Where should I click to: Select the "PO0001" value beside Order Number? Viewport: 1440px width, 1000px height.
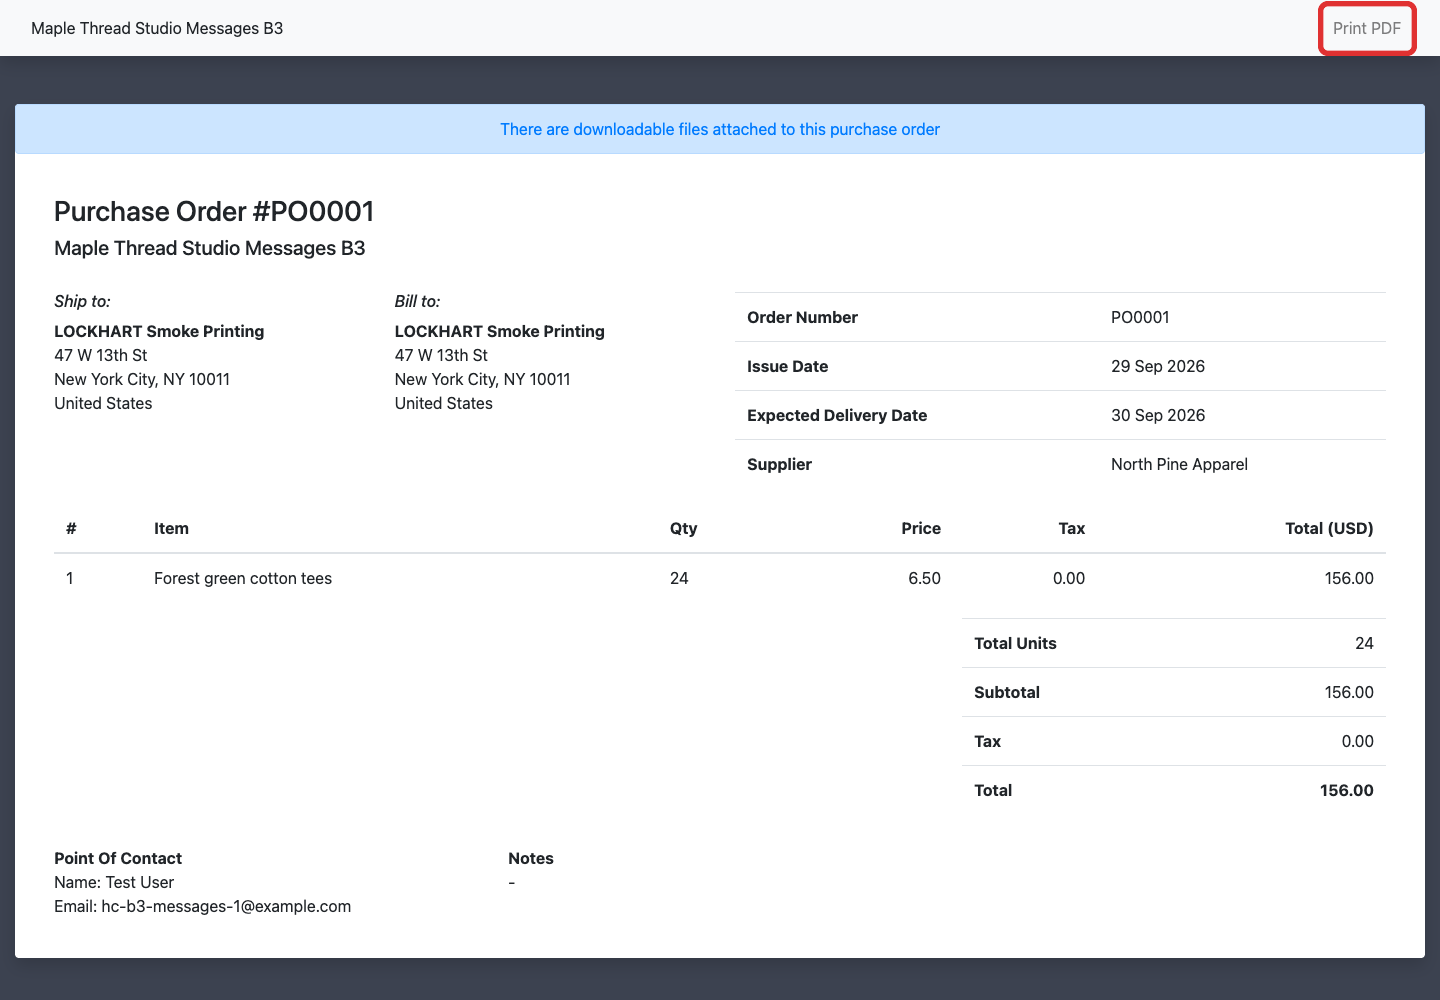[x=1140, y=317]
